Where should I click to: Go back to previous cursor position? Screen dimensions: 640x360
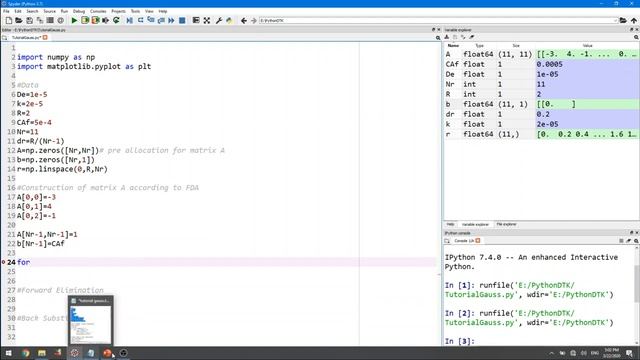click(244, 20)
